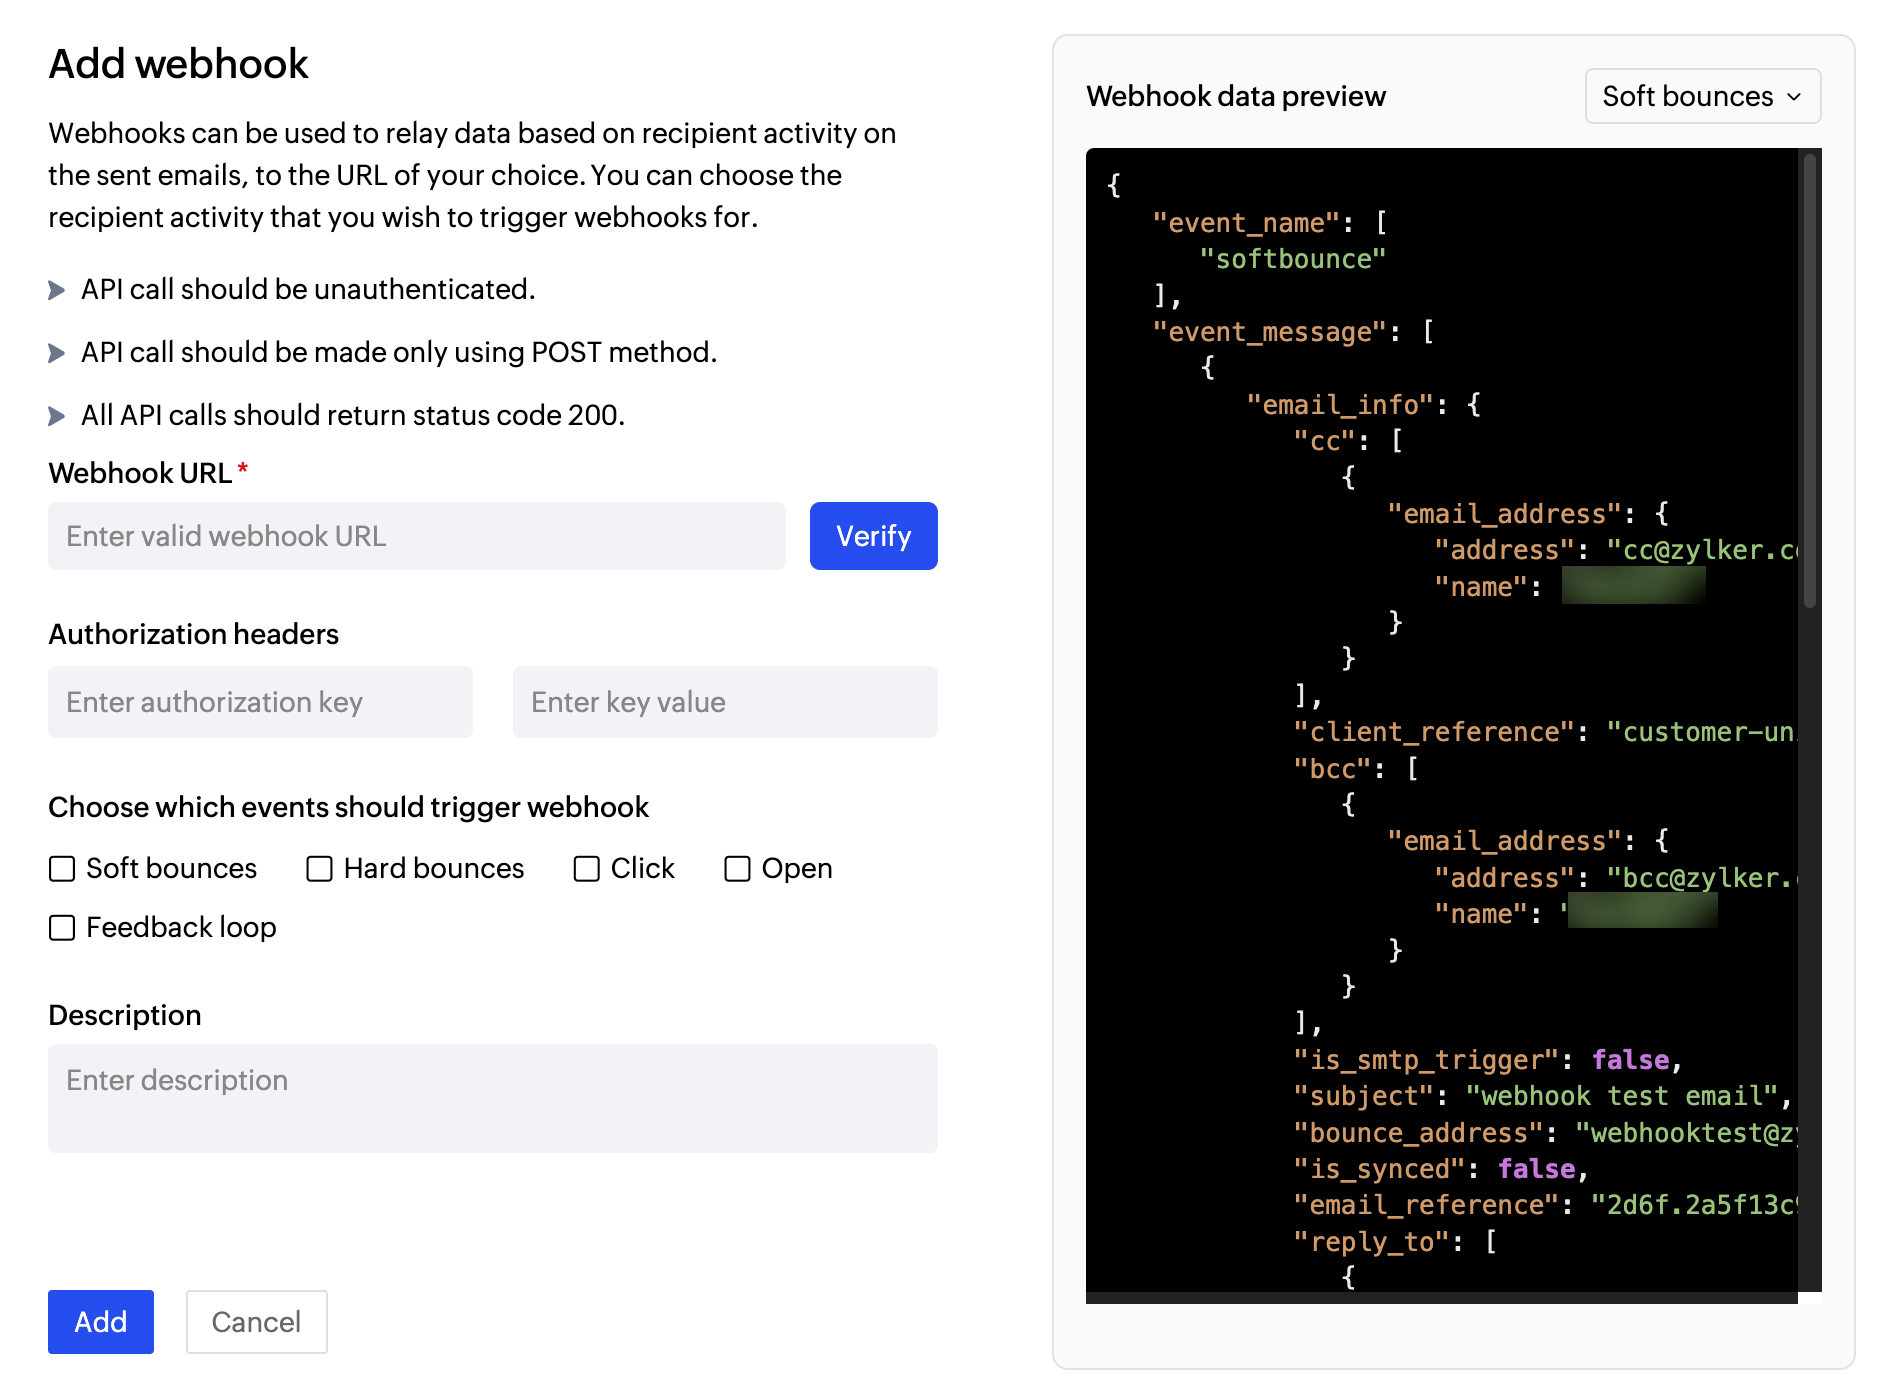
Task: Enable the Soft bounces event checkbox
Action: click(x=62, y=869)
